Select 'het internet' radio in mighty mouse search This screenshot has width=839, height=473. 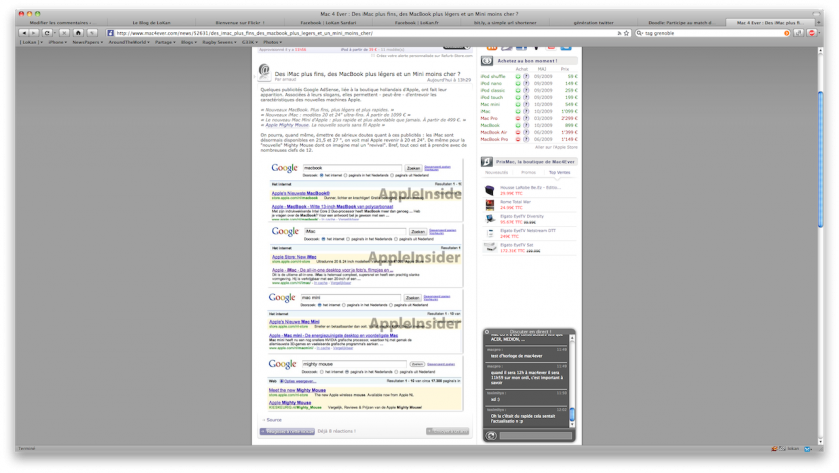tap(322, 372)
